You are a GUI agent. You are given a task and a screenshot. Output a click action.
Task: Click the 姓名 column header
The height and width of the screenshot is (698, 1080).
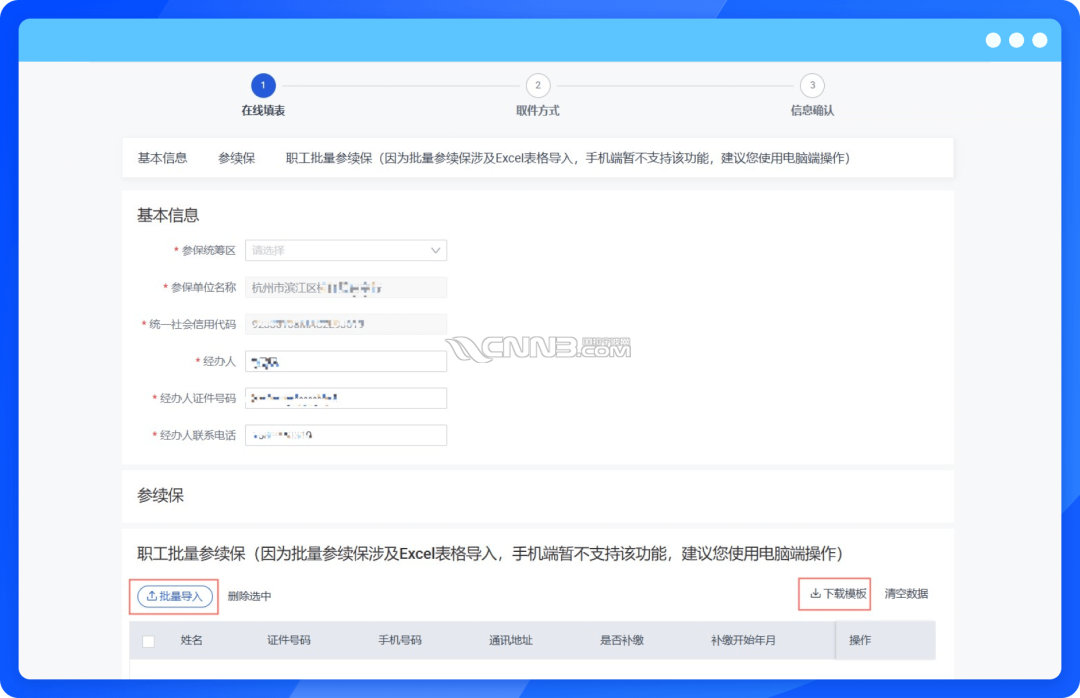coord(191,640)
